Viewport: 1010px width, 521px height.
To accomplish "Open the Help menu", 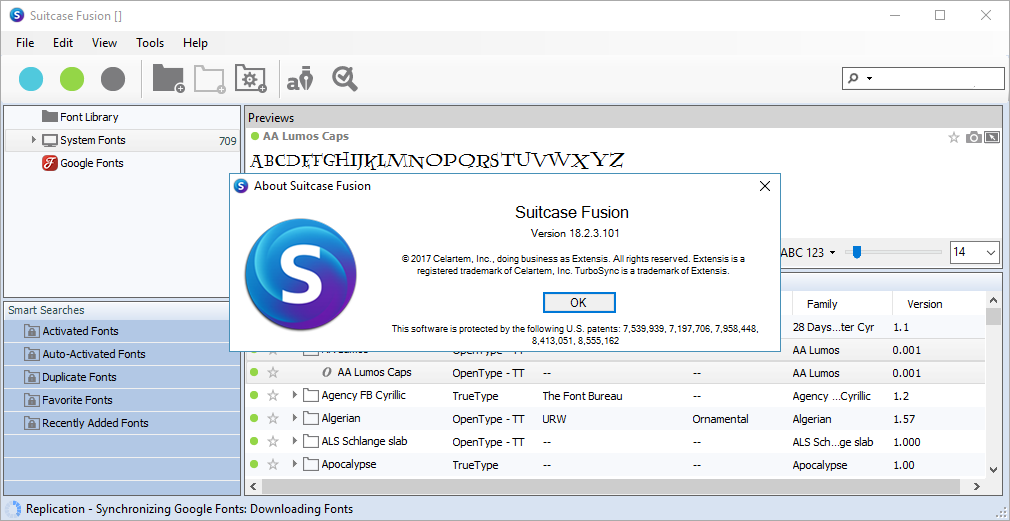I will [x=195, y=43].
